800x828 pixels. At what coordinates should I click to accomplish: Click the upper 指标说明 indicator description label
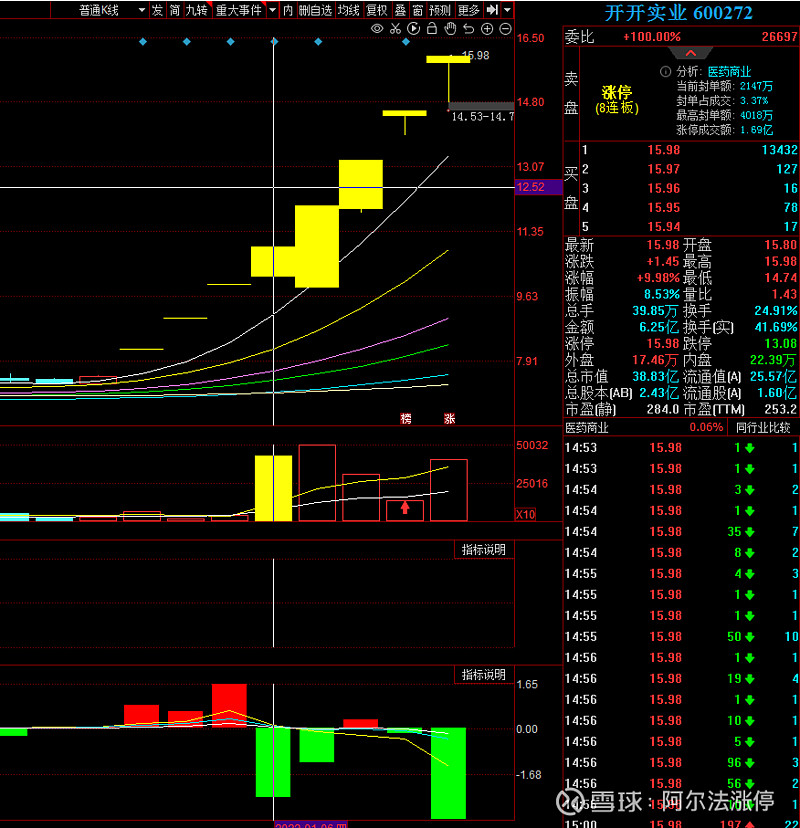(x=483, y=549)
